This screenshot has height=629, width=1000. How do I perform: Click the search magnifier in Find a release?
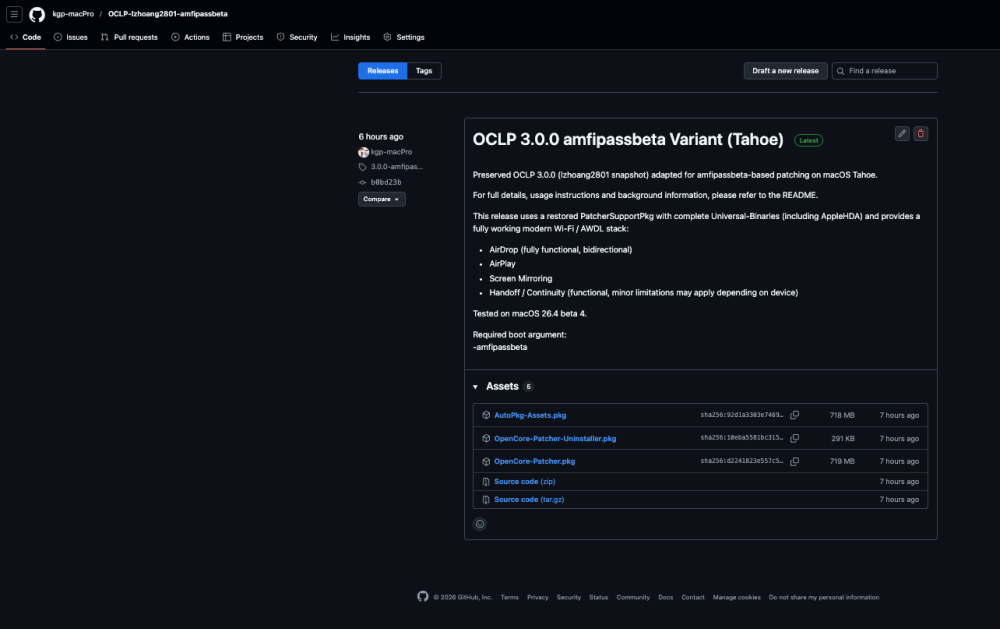[x=841, y=71]
